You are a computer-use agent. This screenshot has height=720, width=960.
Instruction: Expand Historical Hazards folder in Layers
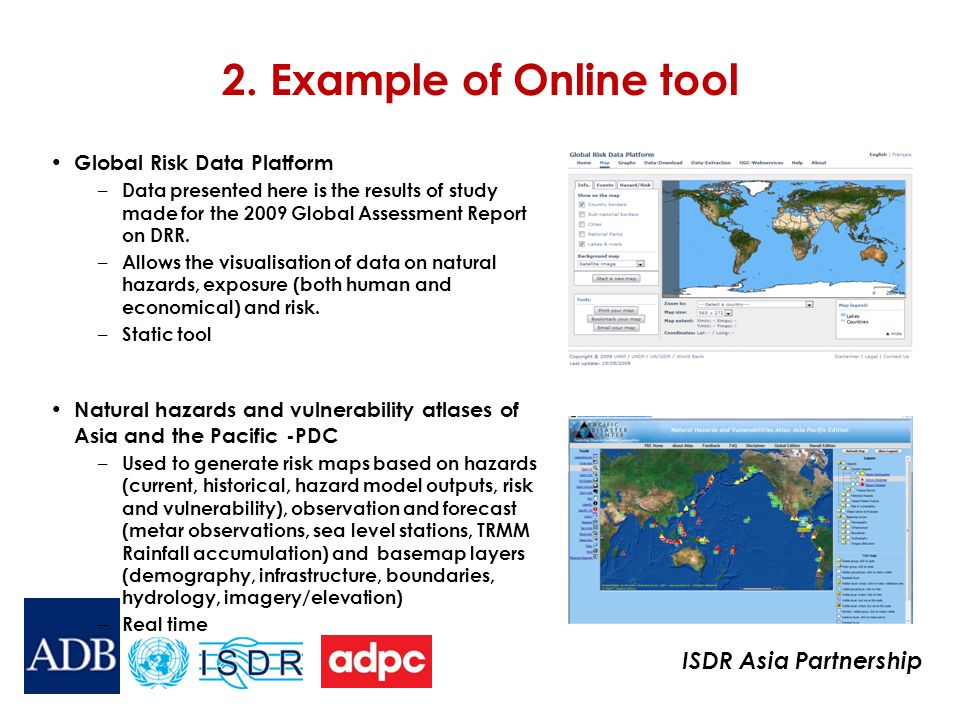tap(844, 495)
